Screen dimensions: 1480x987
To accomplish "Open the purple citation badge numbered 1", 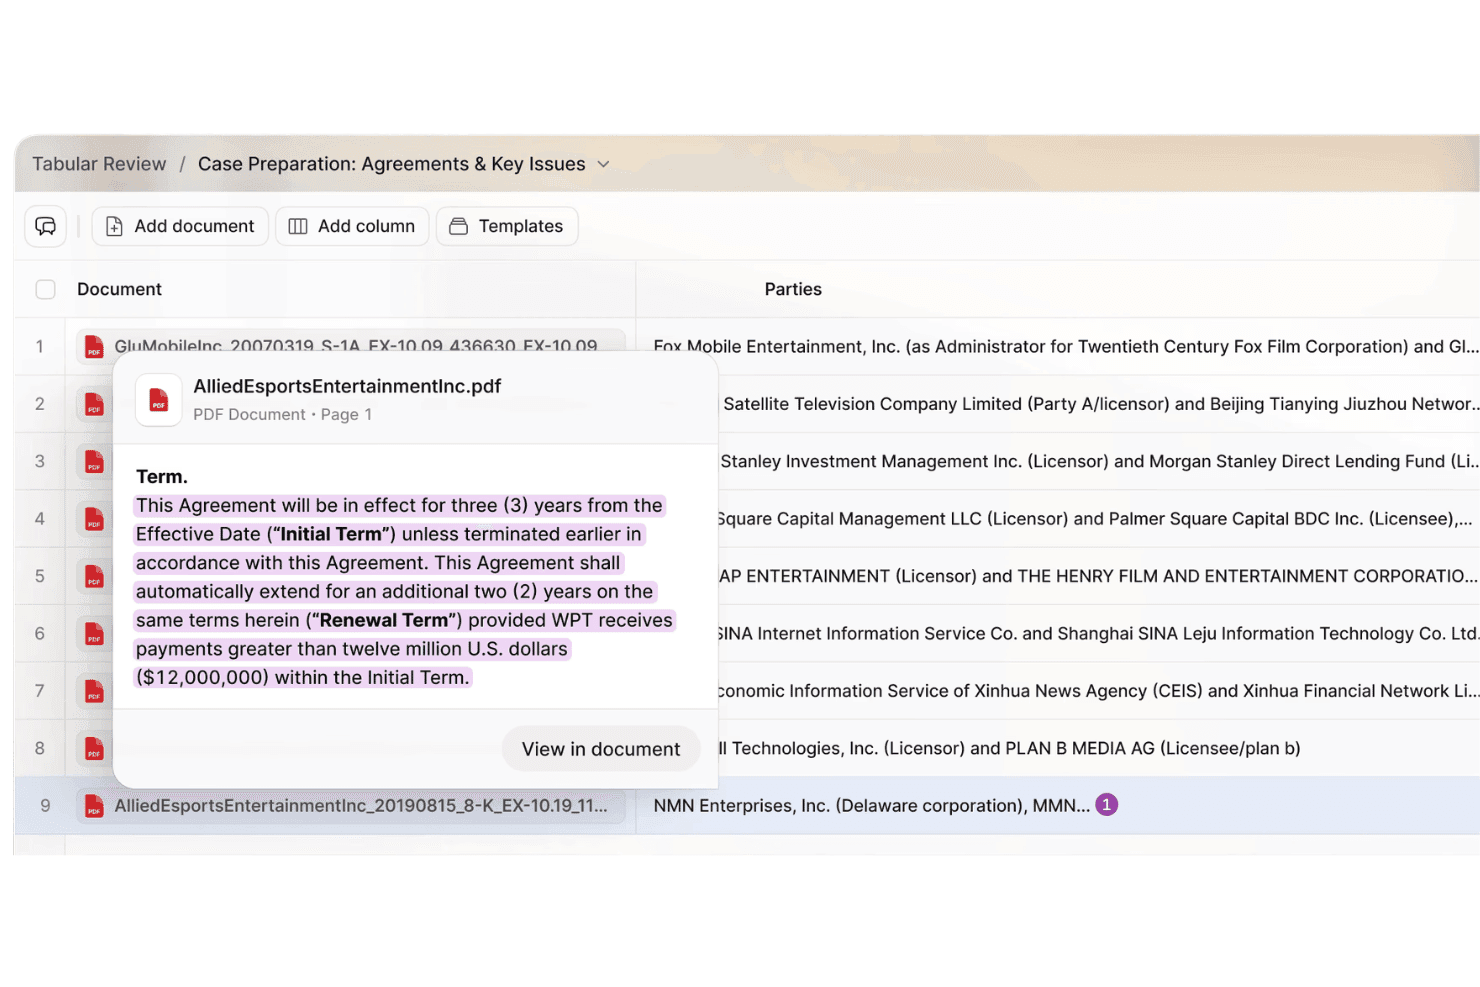I will pyautogui.click(x=1106, y=805).
